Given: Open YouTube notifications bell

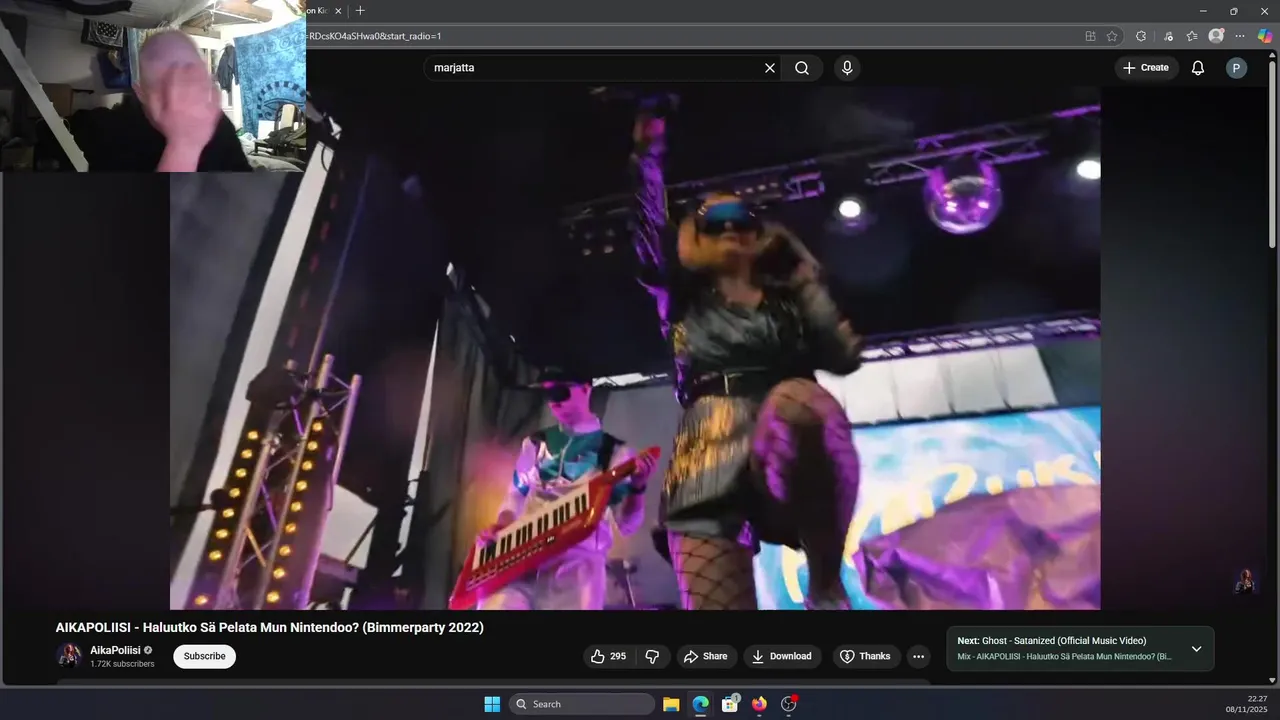Looking at the screenshot, I should click(x=1197, y=68).
